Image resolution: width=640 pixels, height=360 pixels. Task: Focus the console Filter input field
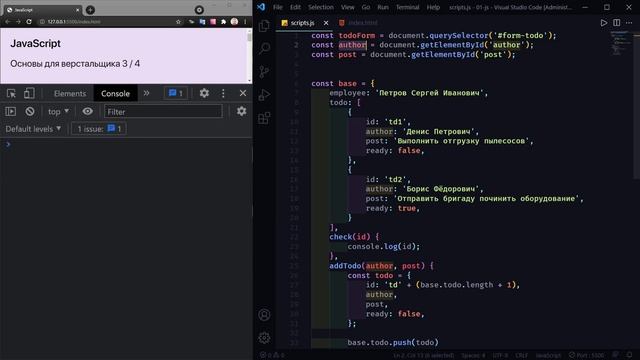coord(163,111)
